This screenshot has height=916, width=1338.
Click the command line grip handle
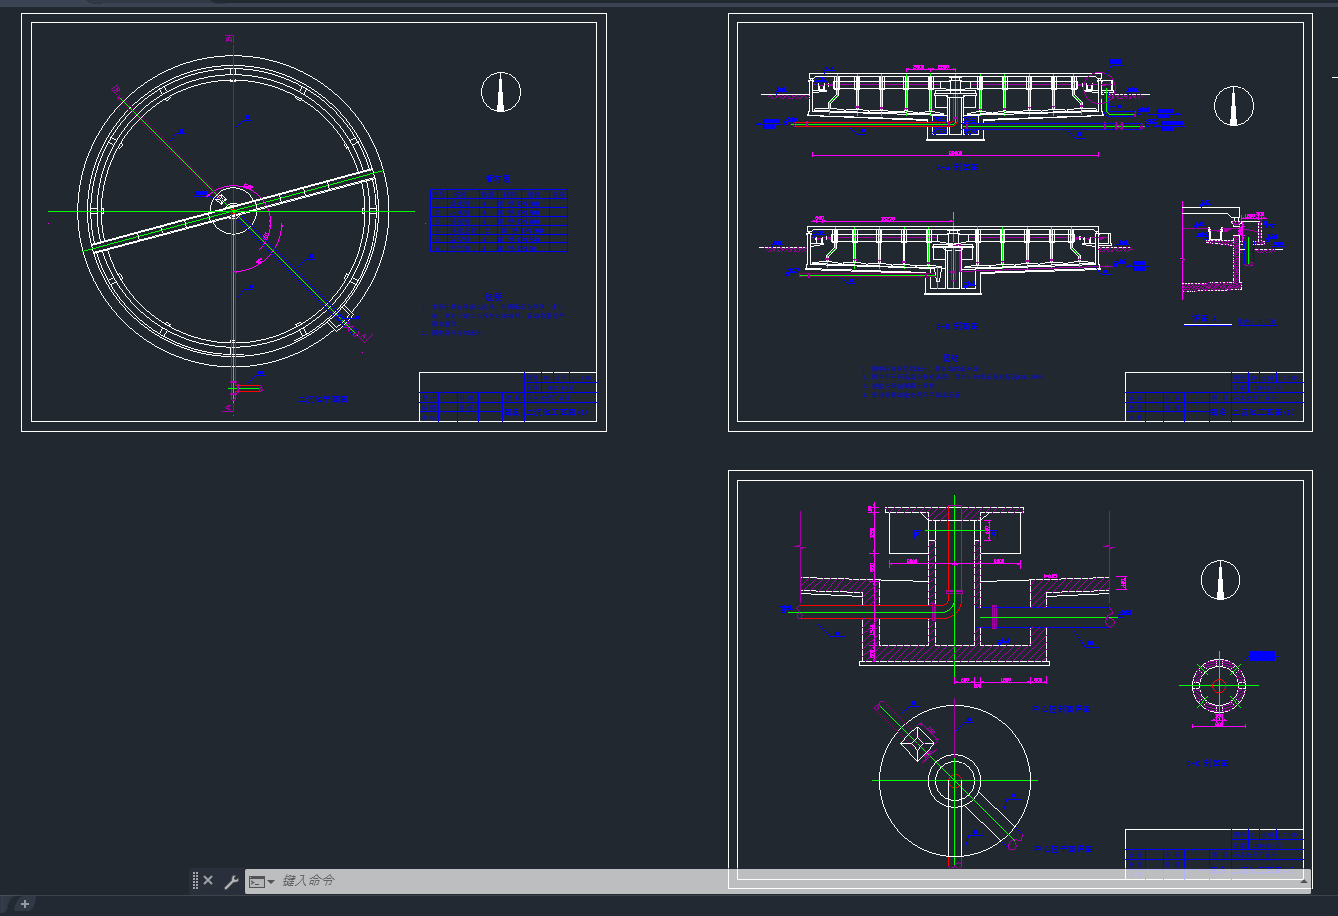(x=195, y=881)
